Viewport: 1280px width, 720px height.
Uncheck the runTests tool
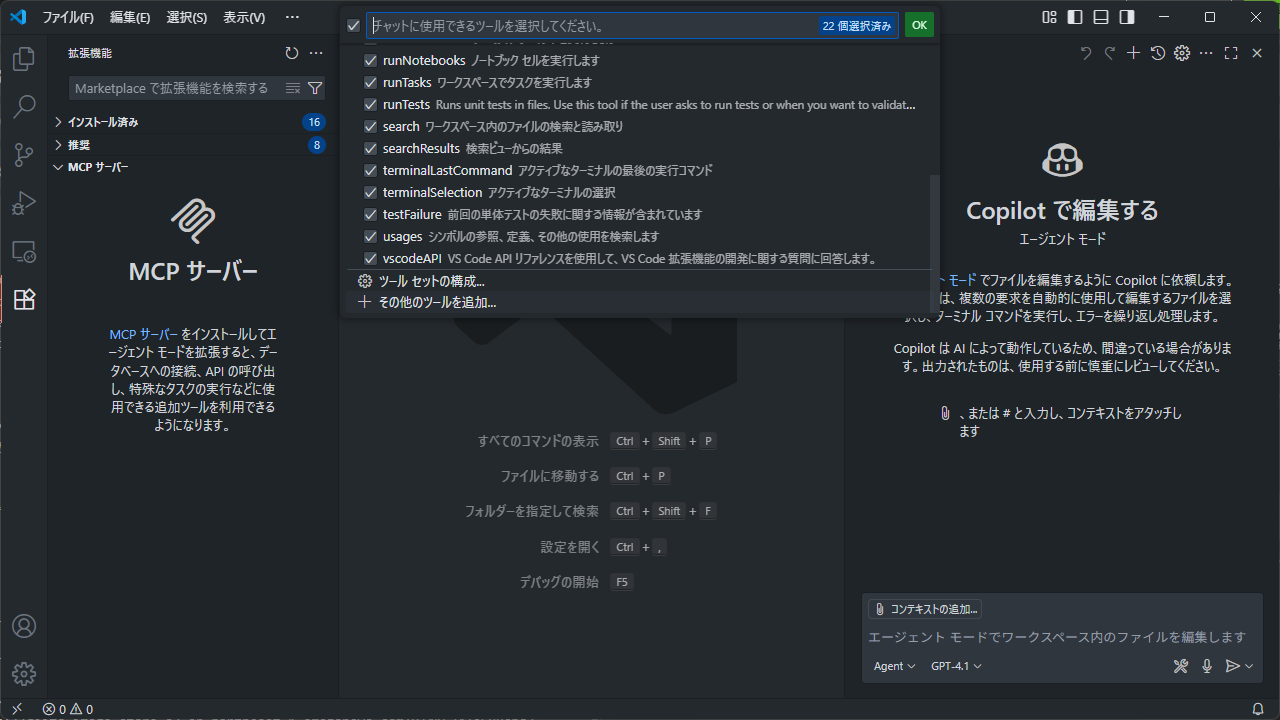click(371, 104)
